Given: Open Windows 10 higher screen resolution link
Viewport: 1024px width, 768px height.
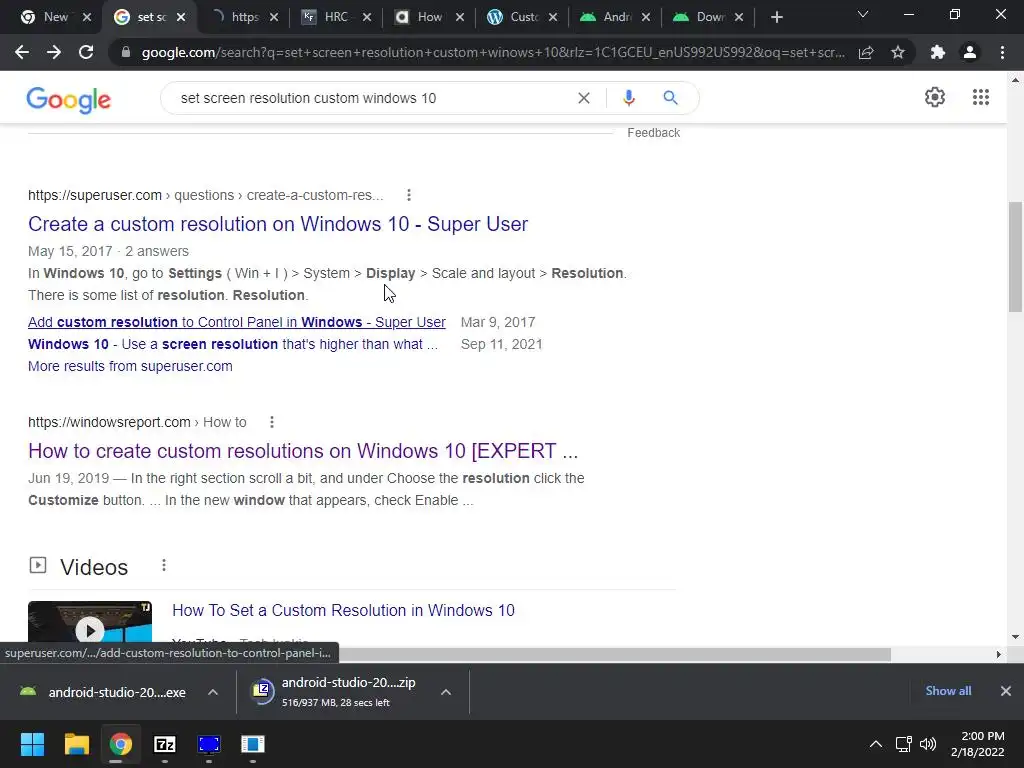Looking at the screenshot, I should (232, 344).
